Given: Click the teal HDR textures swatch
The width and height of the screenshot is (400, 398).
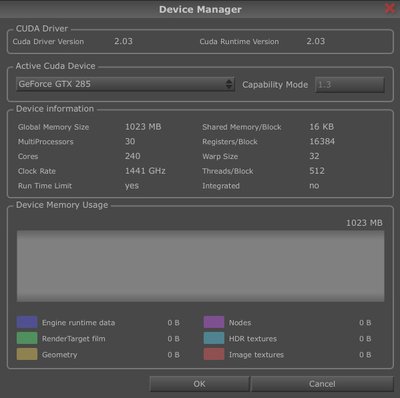Looking at the screenshot, I should [x=214, y=338].
